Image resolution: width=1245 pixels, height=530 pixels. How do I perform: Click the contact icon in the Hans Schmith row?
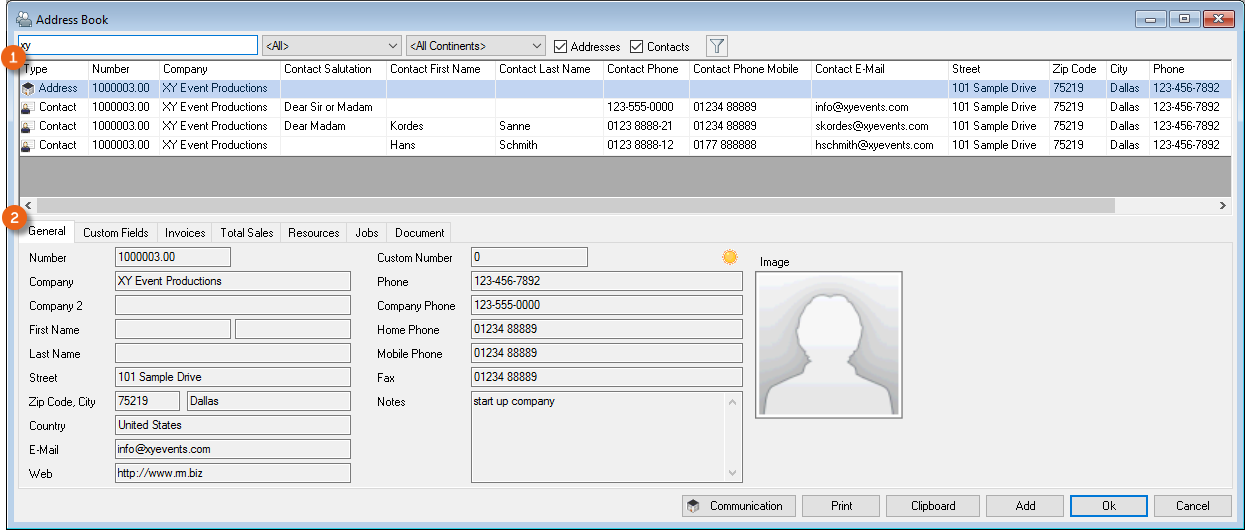pyautogui.click(x=28, y=145)
